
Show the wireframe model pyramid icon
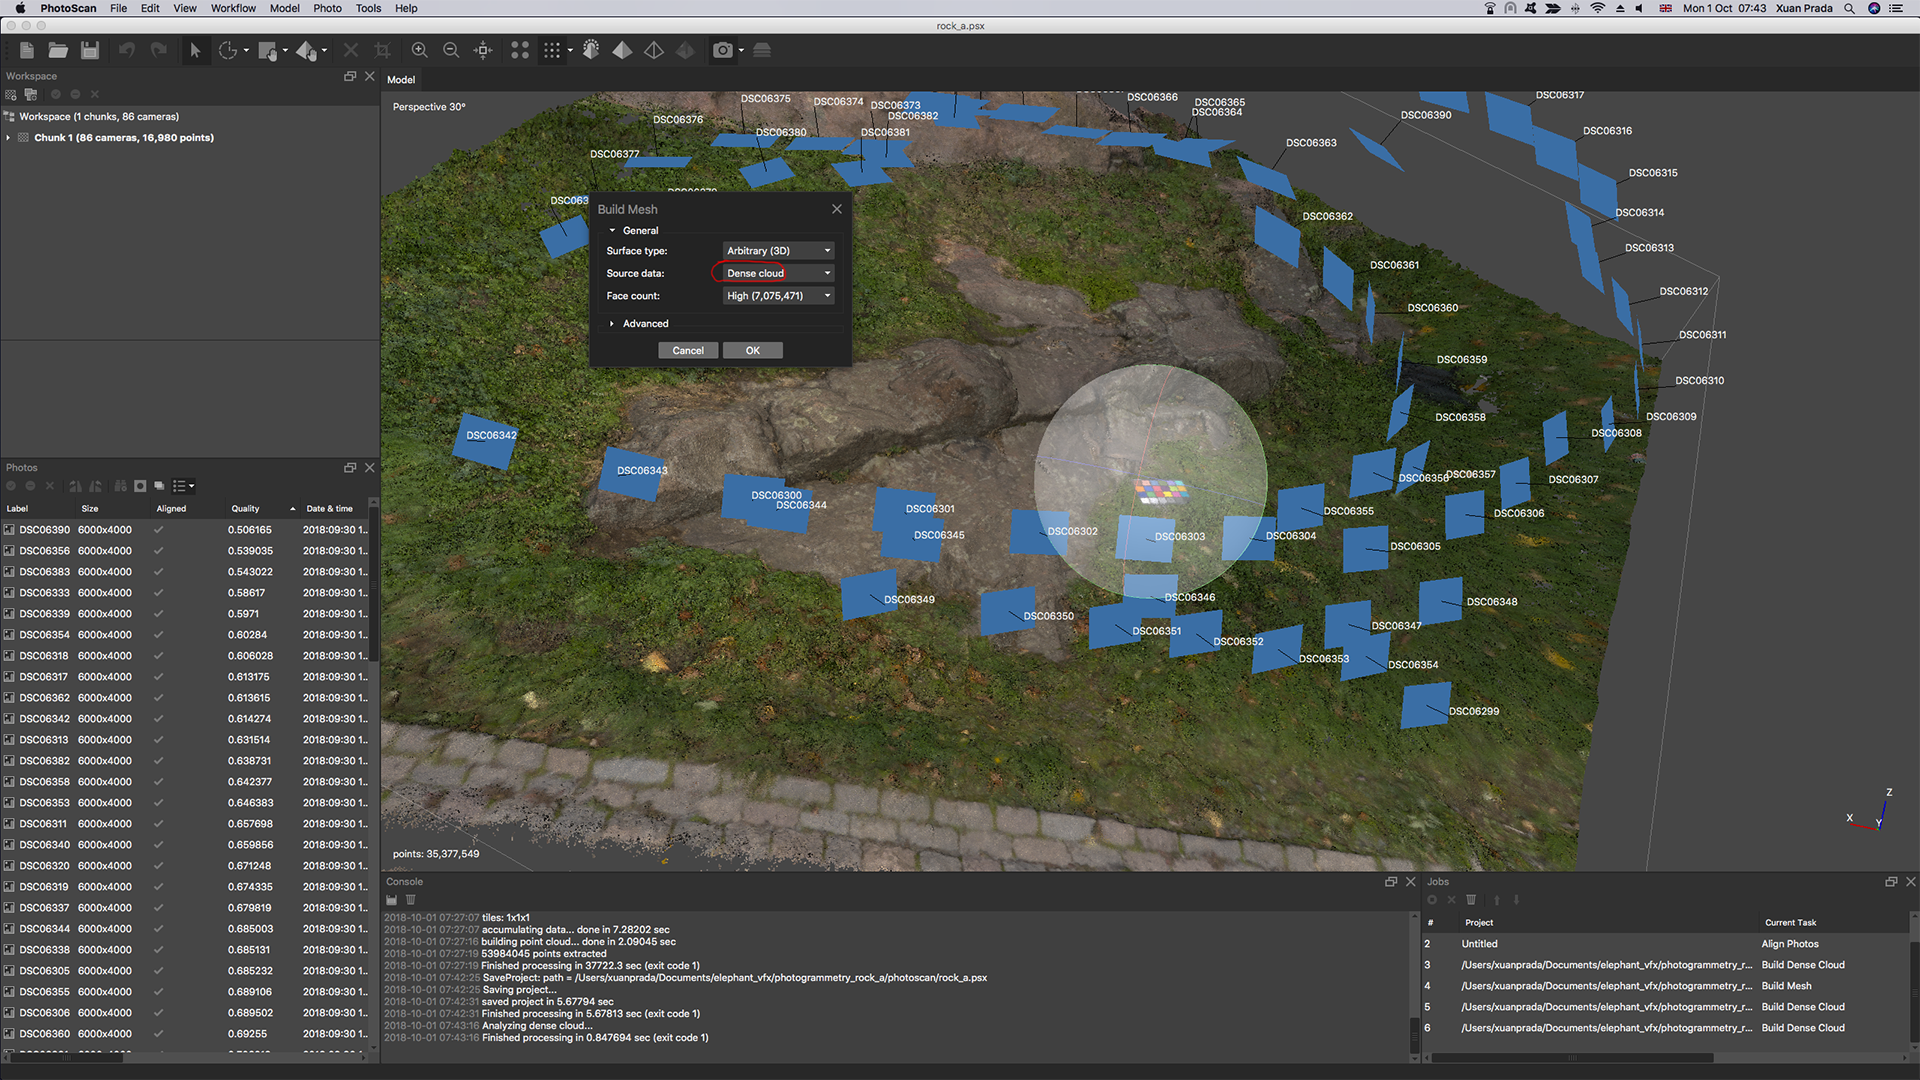654,50
